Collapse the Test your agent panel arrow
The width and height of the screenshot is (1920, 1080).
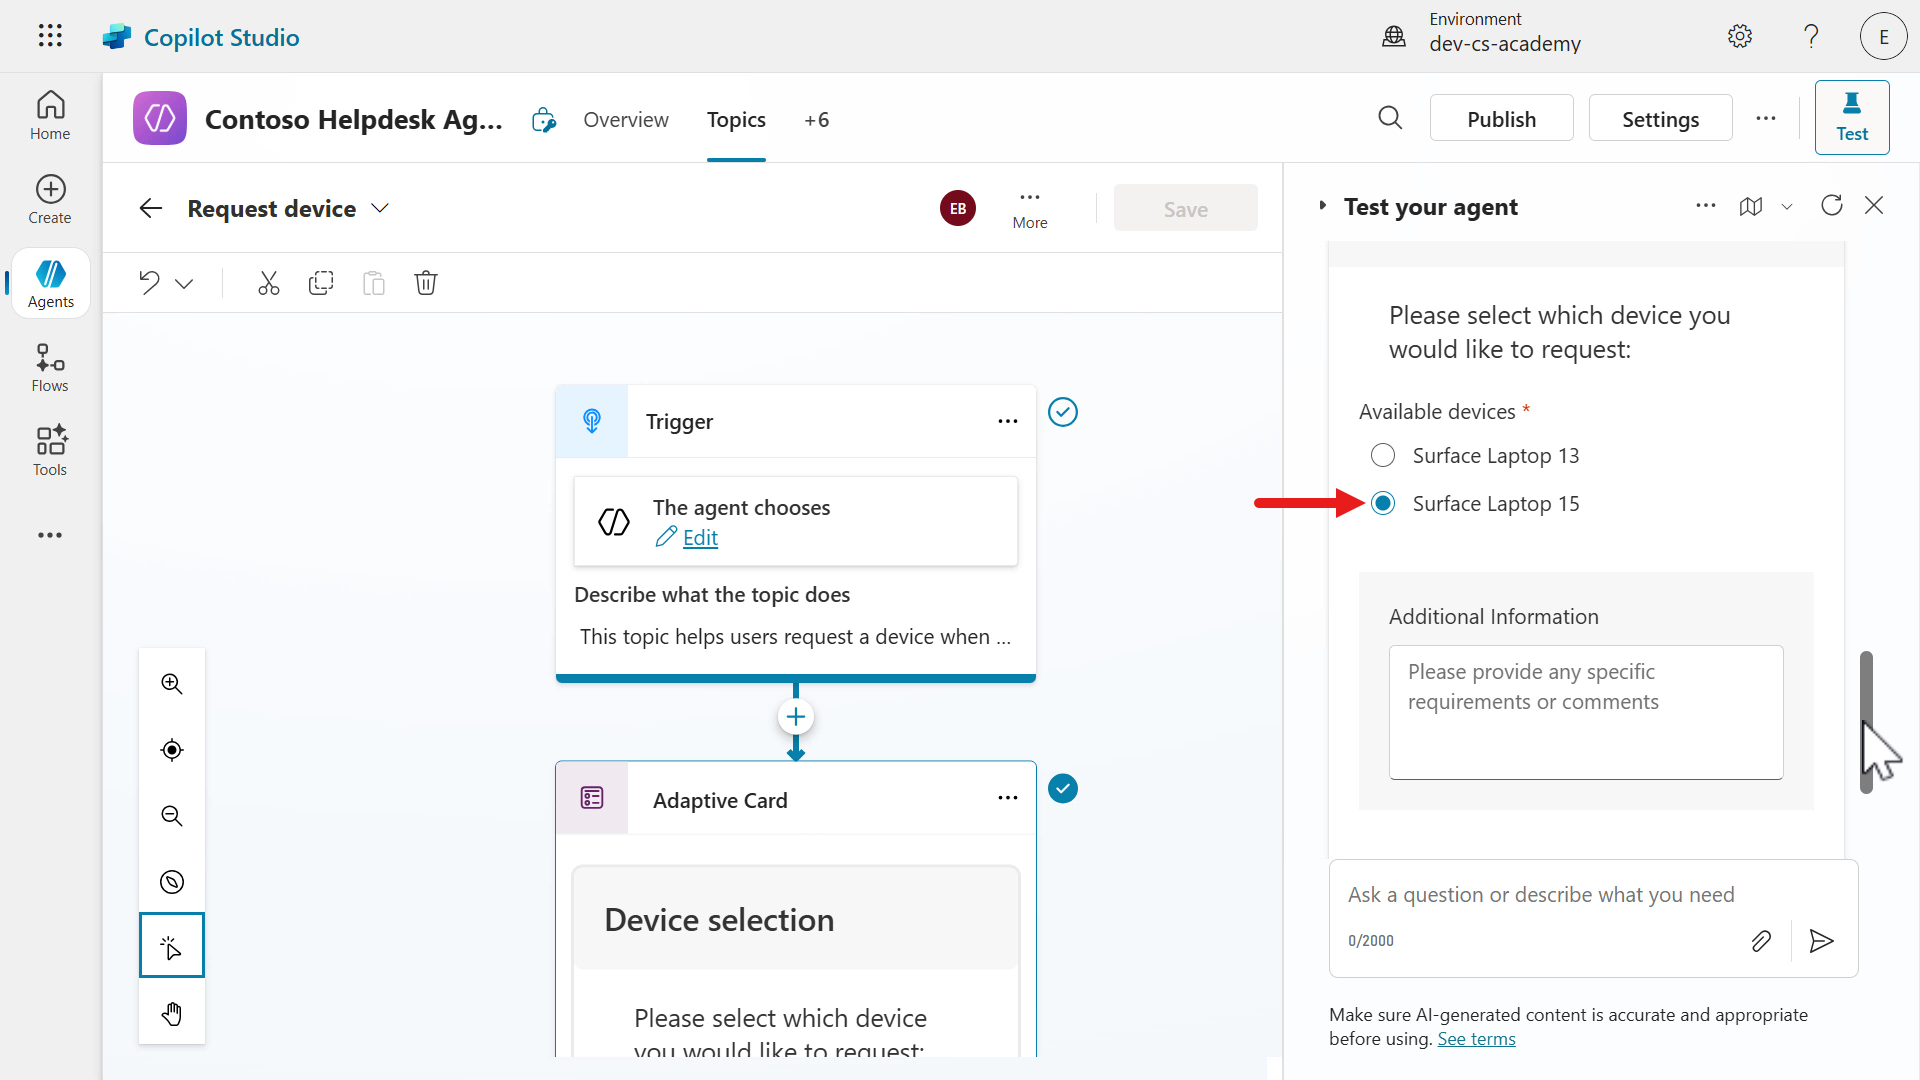pos(1322,206)
